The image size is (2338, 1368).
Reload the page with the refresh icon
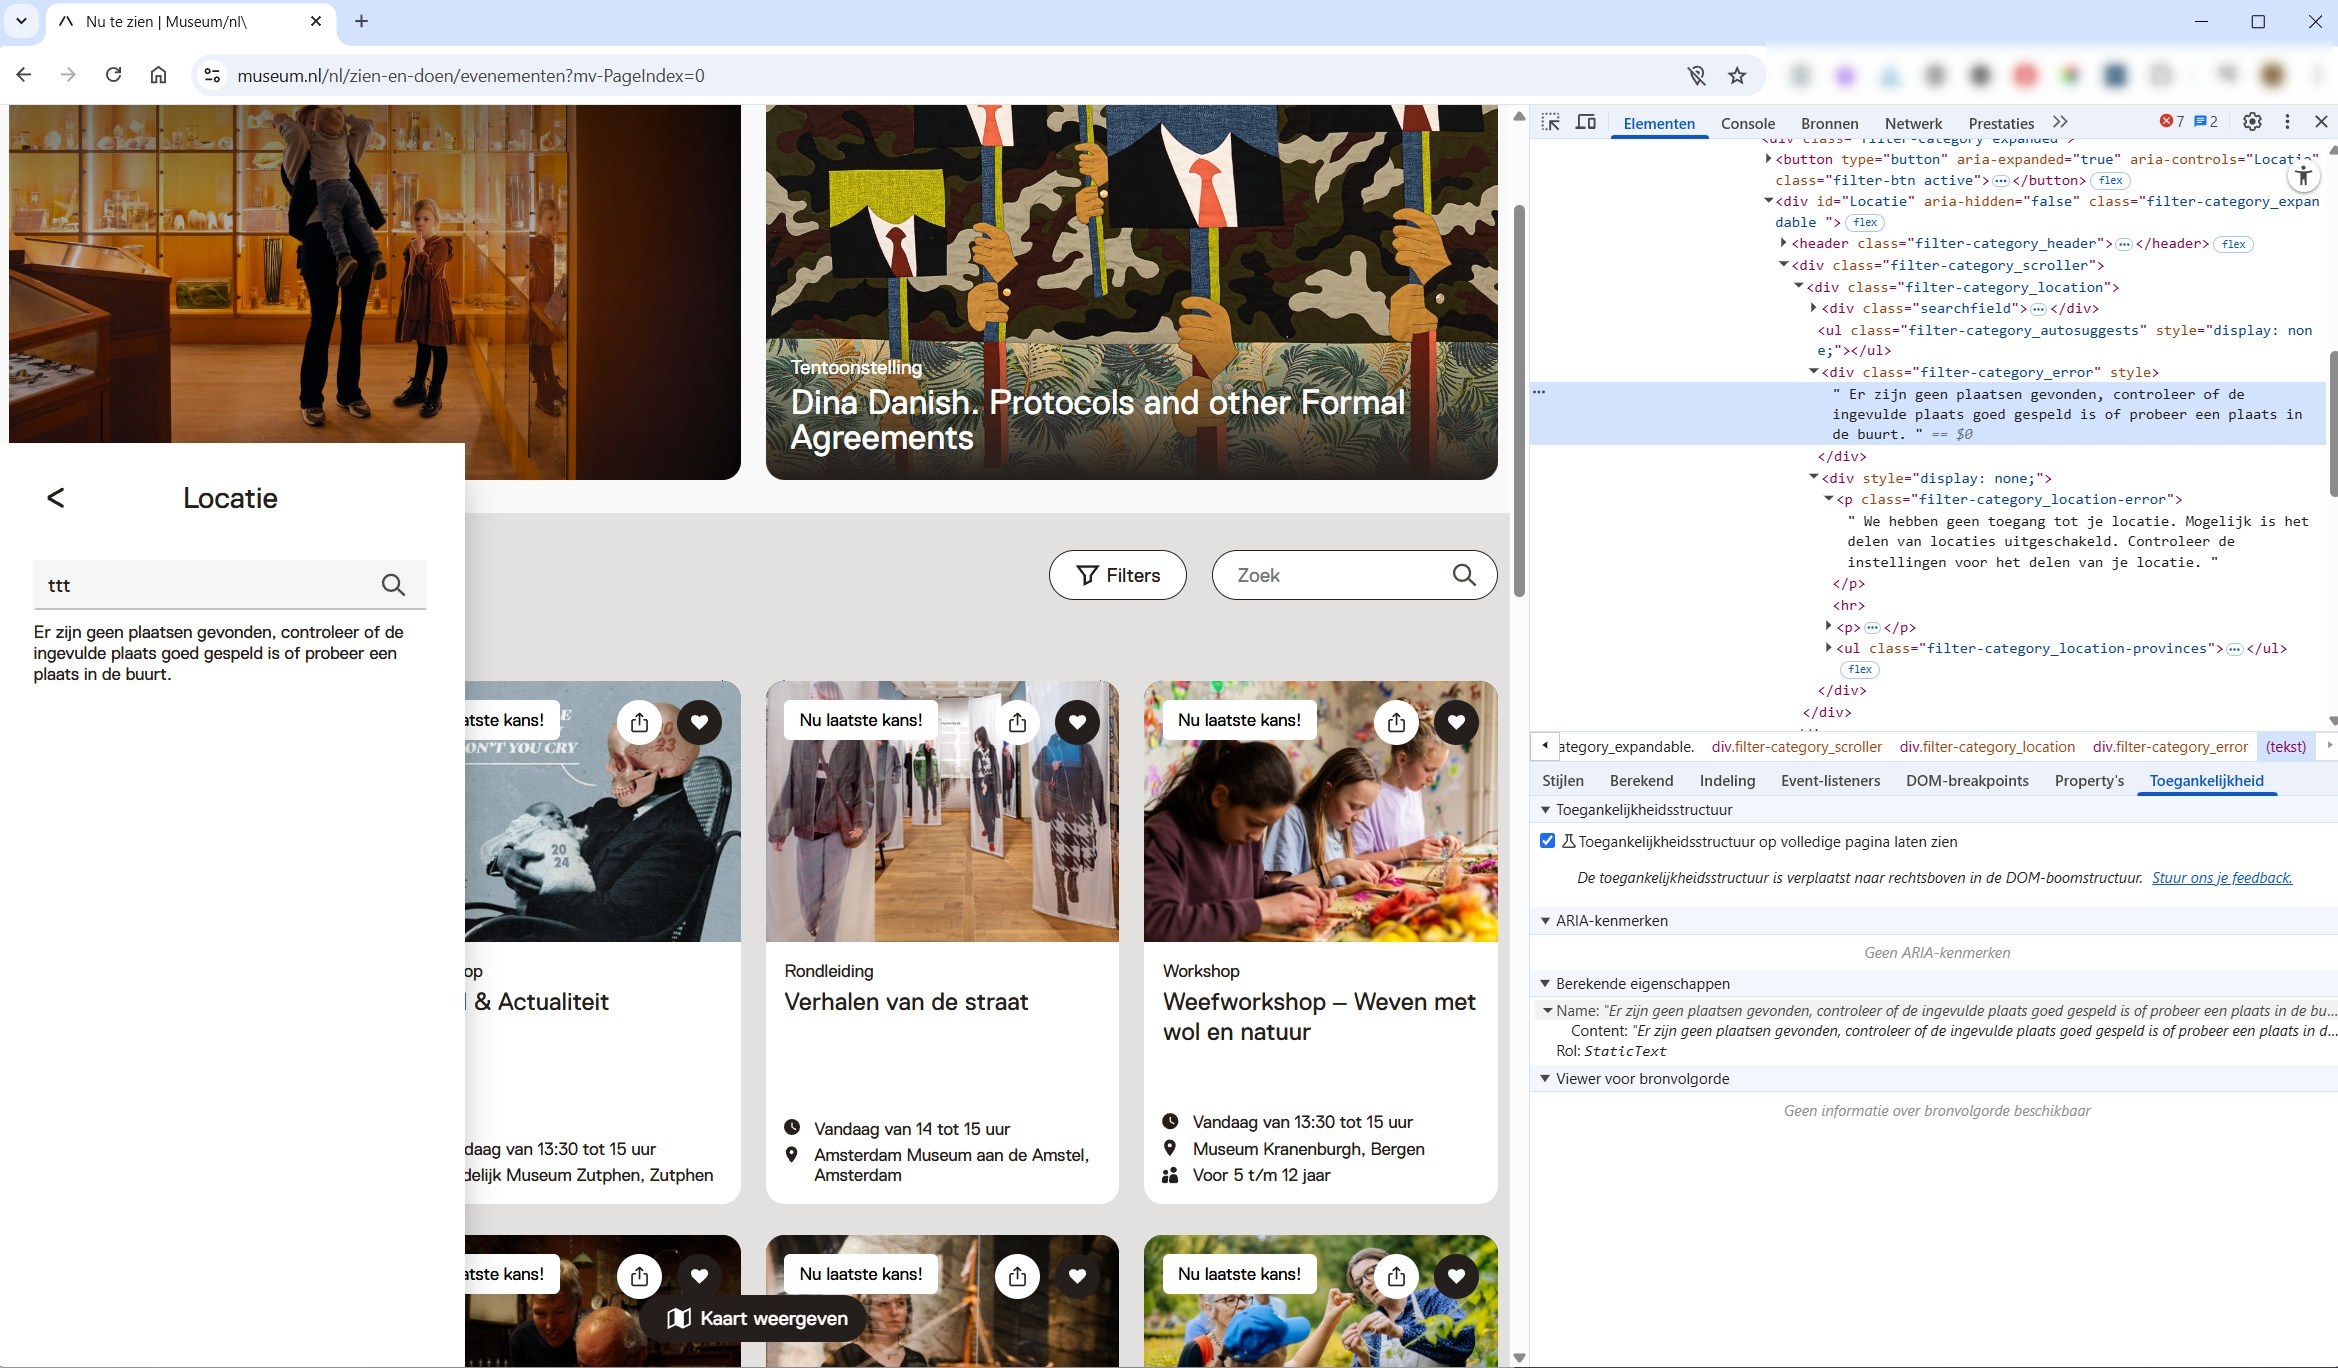coord(113,75)
